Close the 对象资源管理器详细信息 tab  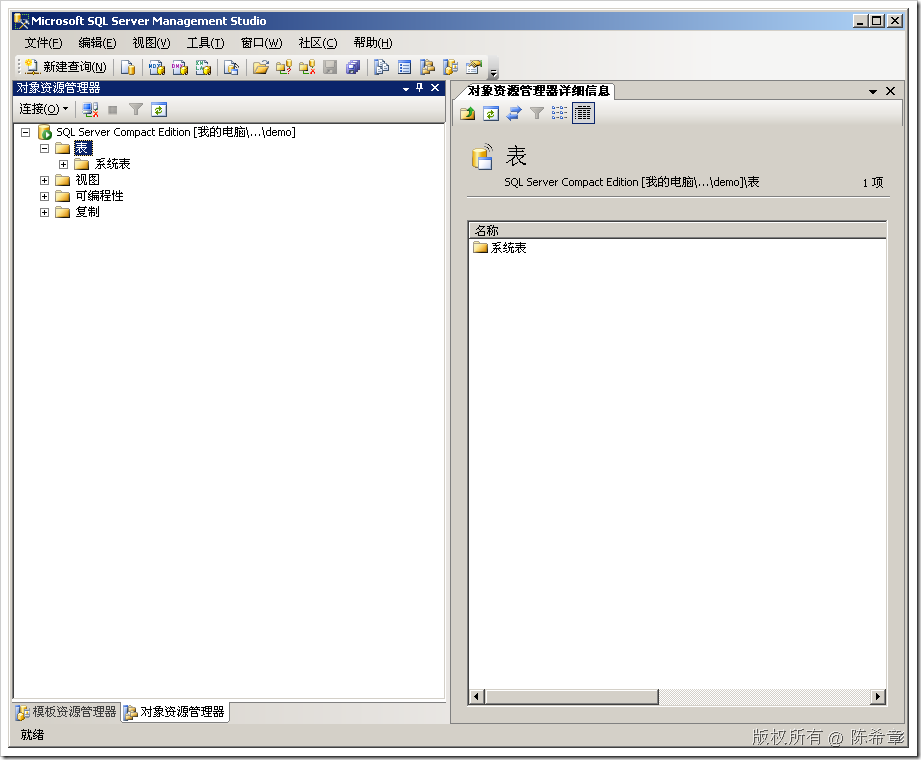coord(890,91)
